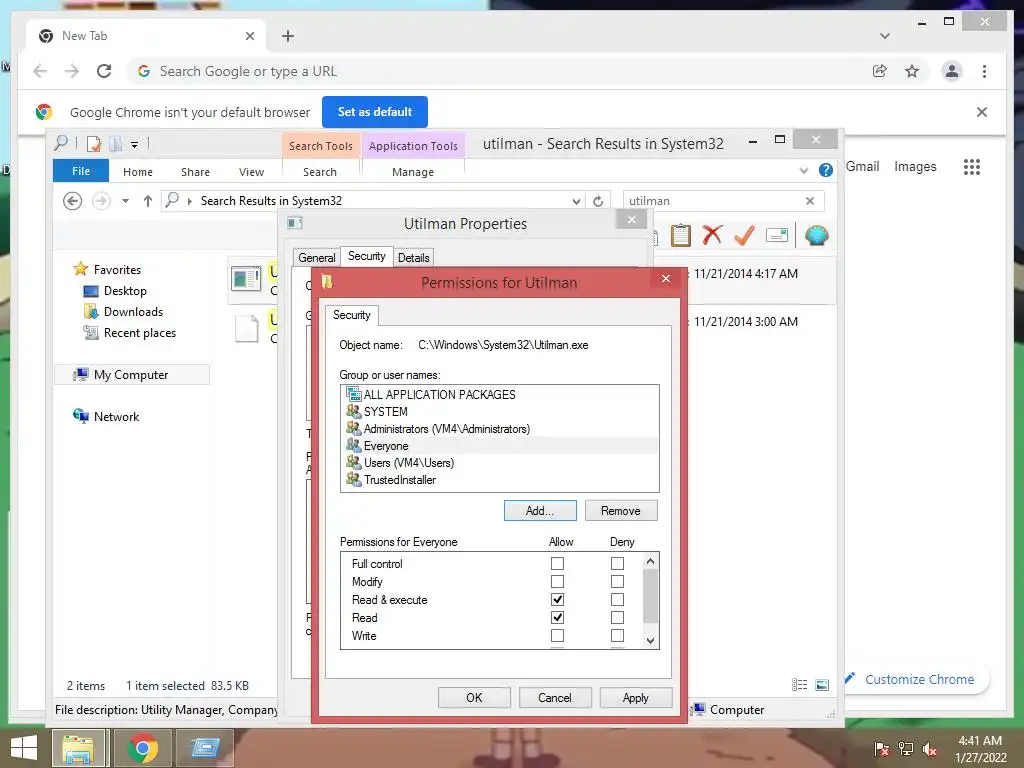Open File menu in Explorer ribbon
1024x768 pixels.
[81, 171]
